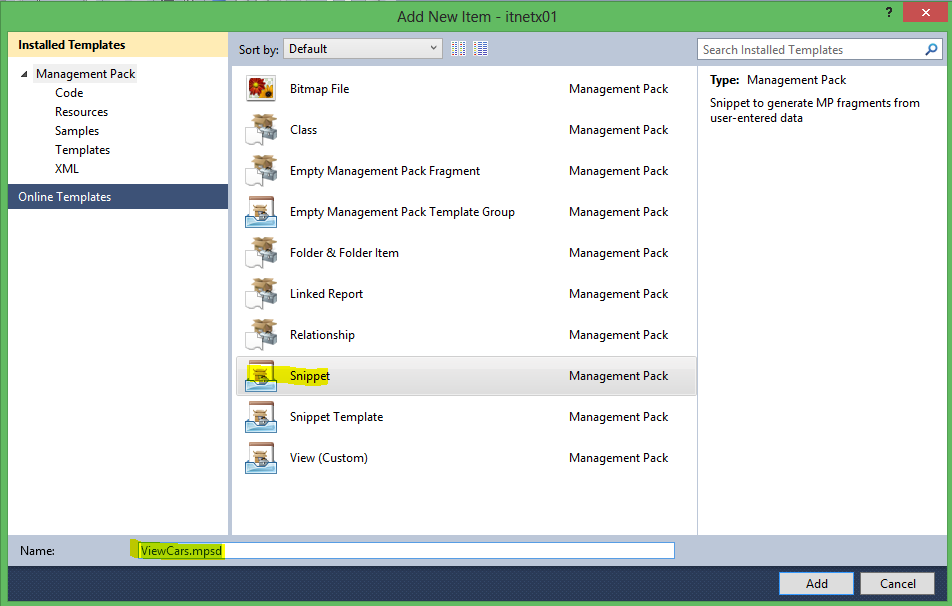Open the Installed Templates section

[72, 45]
